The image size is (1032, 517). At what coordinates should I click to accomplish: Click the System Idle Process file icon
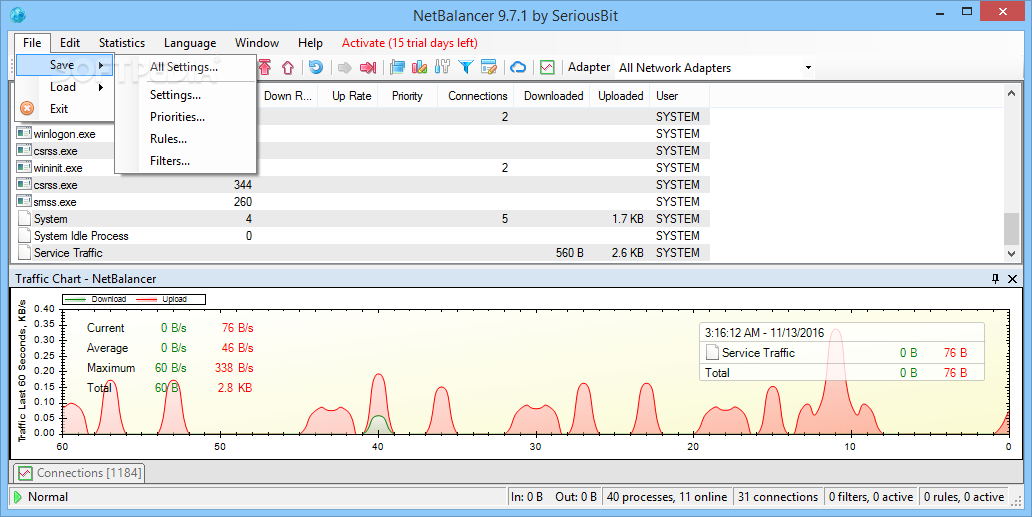click(x=24, y=235)
